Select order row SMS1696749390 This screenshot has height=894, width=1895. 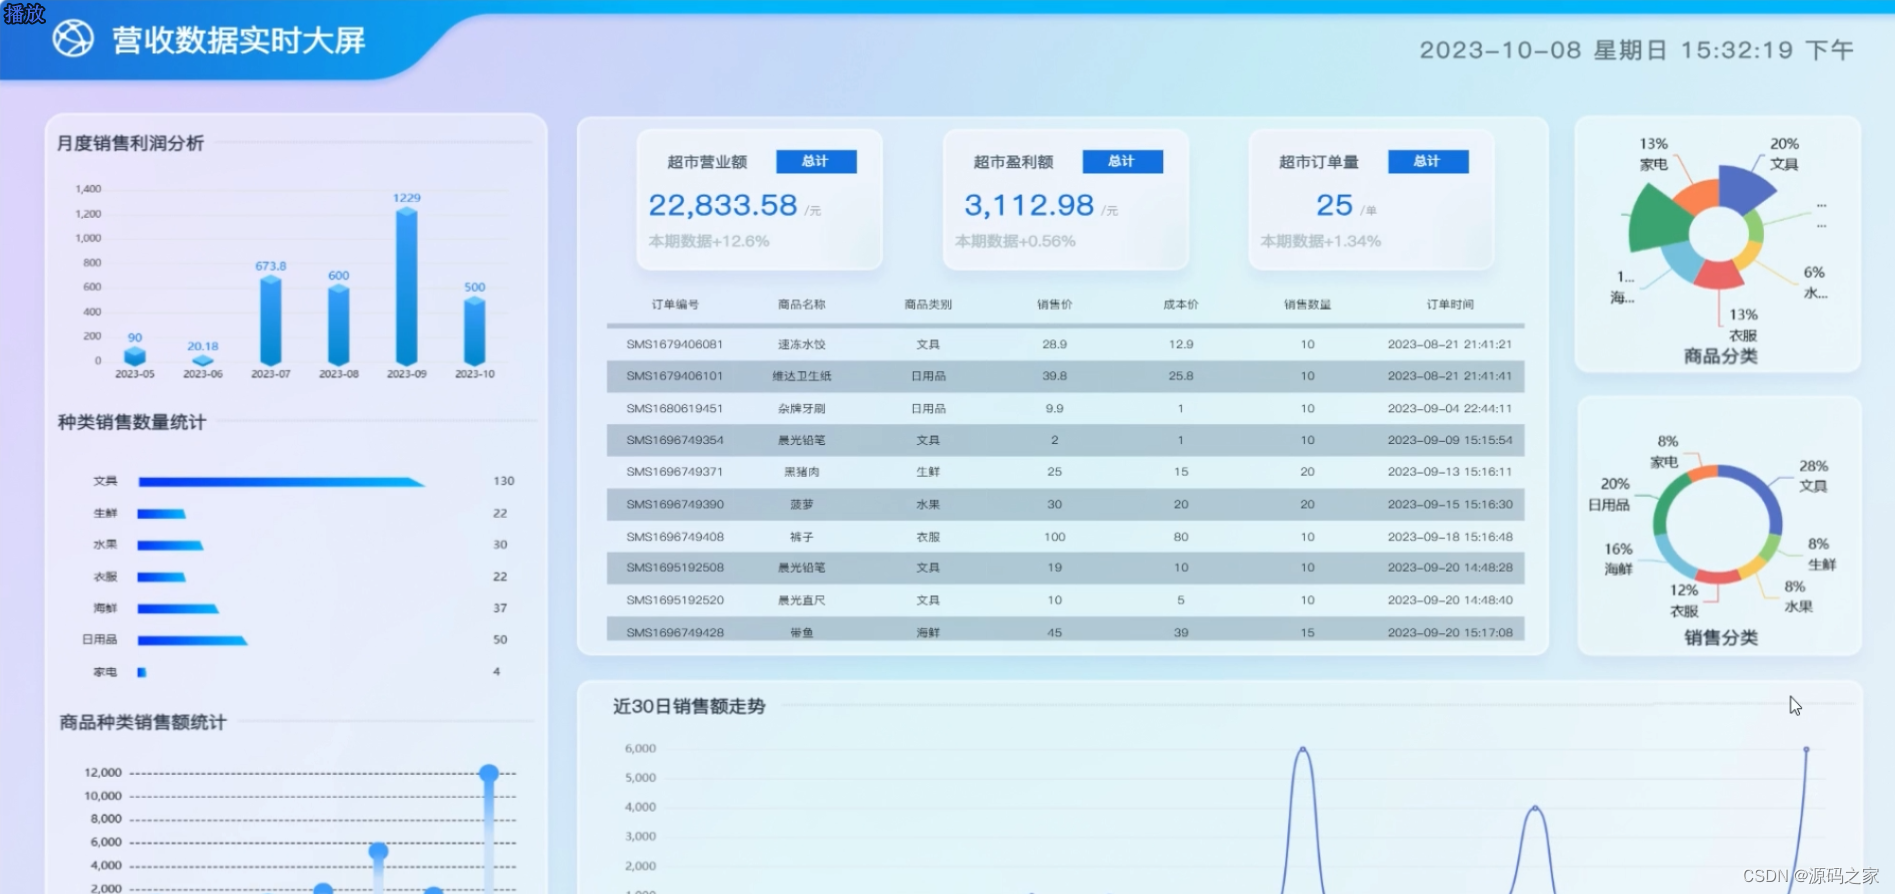point(1065,504)
